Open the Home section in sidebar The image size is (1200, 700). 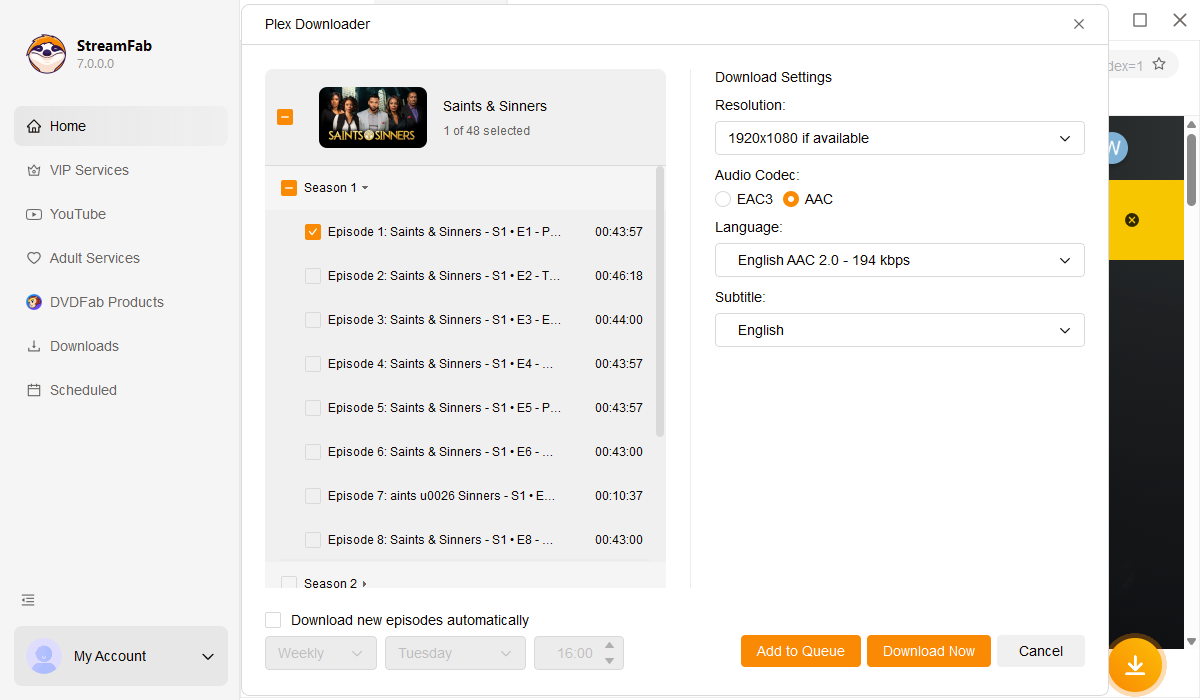tap(68, 125)
